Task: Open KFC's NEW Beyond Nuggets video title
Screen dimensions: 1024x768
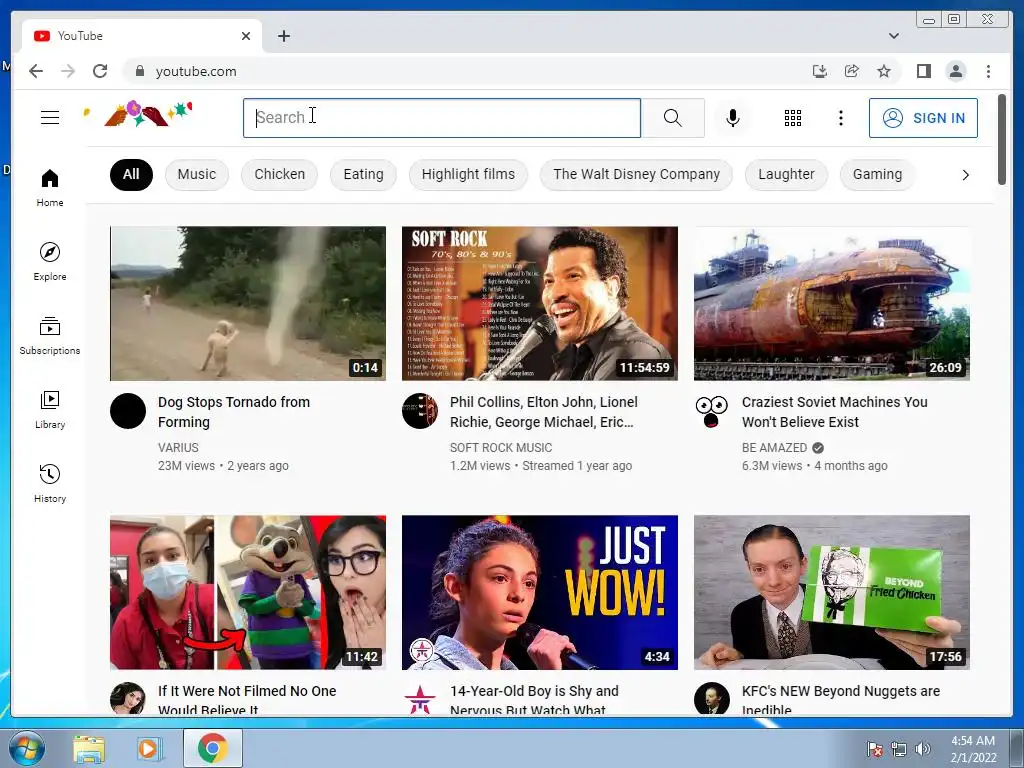Action: [841, 699]
